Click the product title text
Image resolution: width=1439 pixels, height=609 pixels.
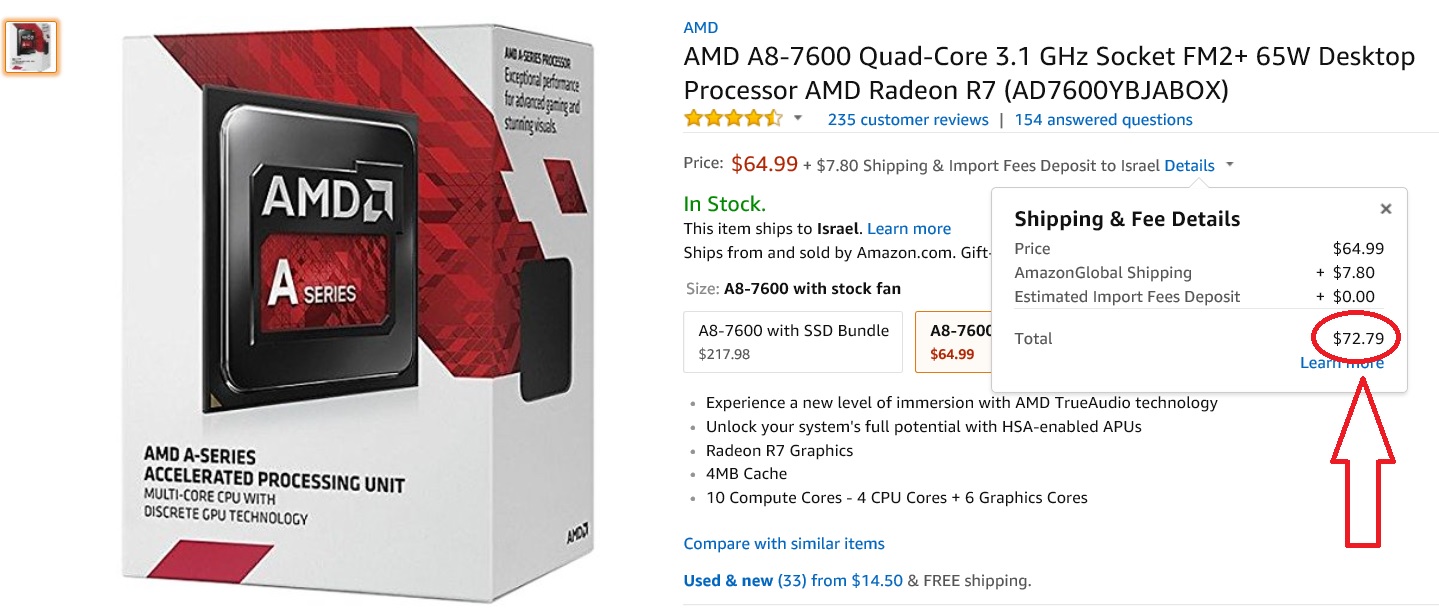click(1049, 73)
